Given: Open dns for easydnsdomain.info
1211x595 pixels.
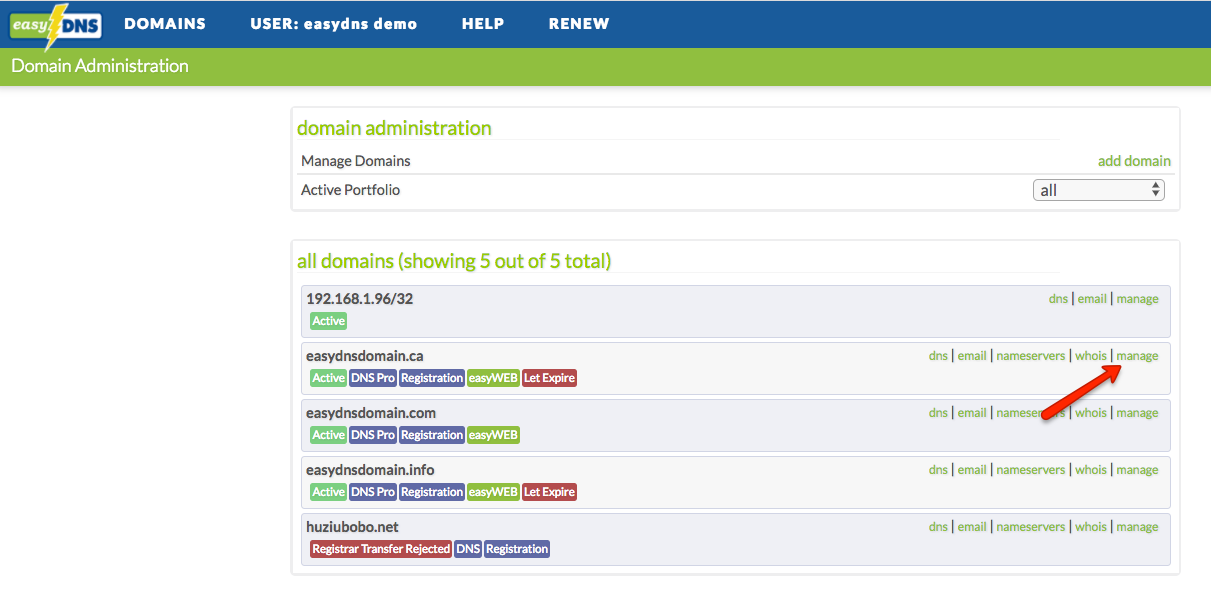Looking at the screenshot, I should tap(938, 470).
